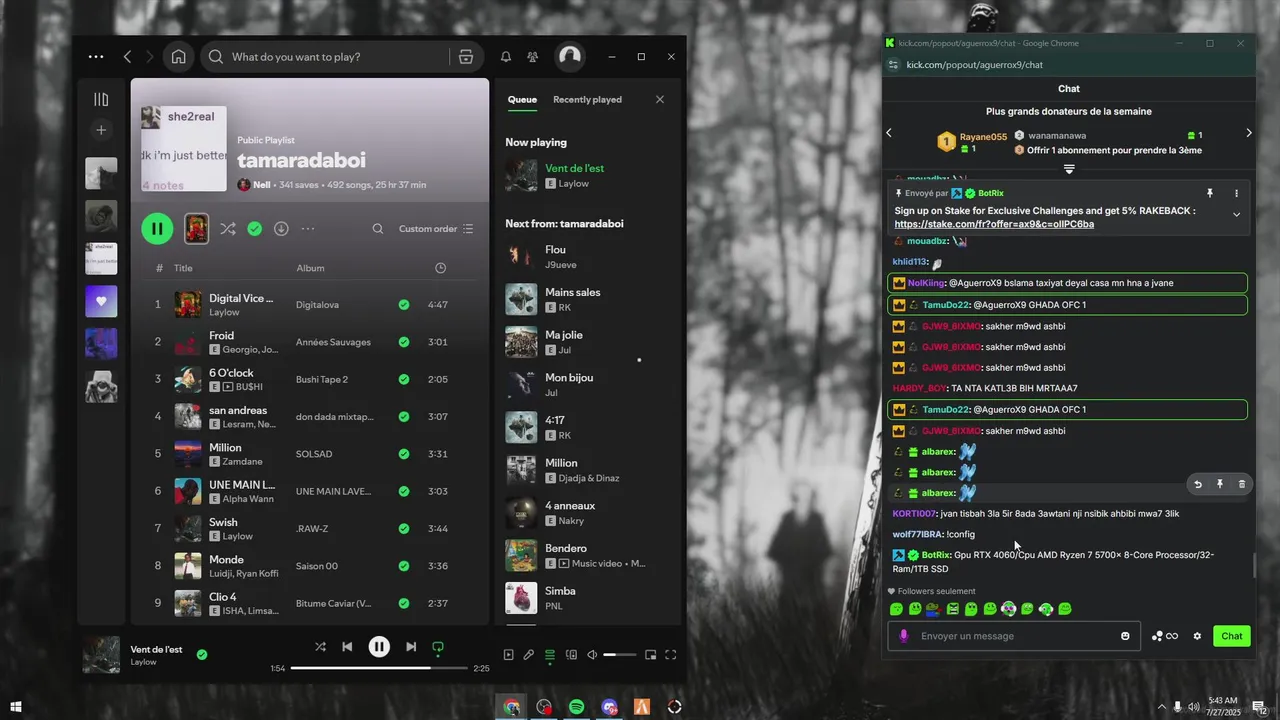Close the Spotify queue panel
Screen dimensions: 1280x720
pyautogui.click(x=660, y=99)
